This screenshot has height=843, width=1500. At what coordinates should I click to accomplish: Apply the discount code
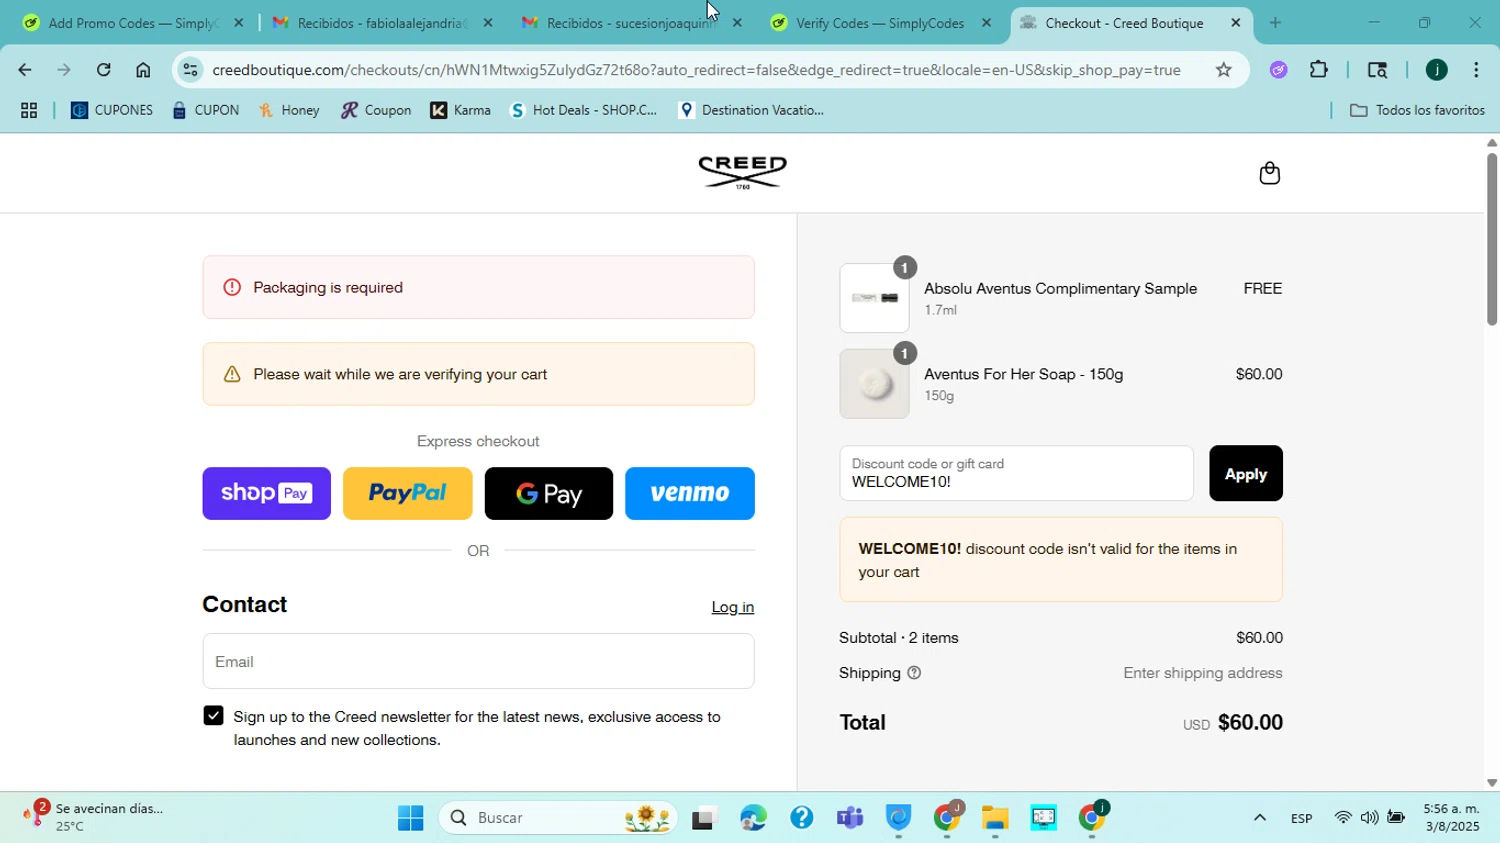pyautogui.click(x=1246, y=474)
